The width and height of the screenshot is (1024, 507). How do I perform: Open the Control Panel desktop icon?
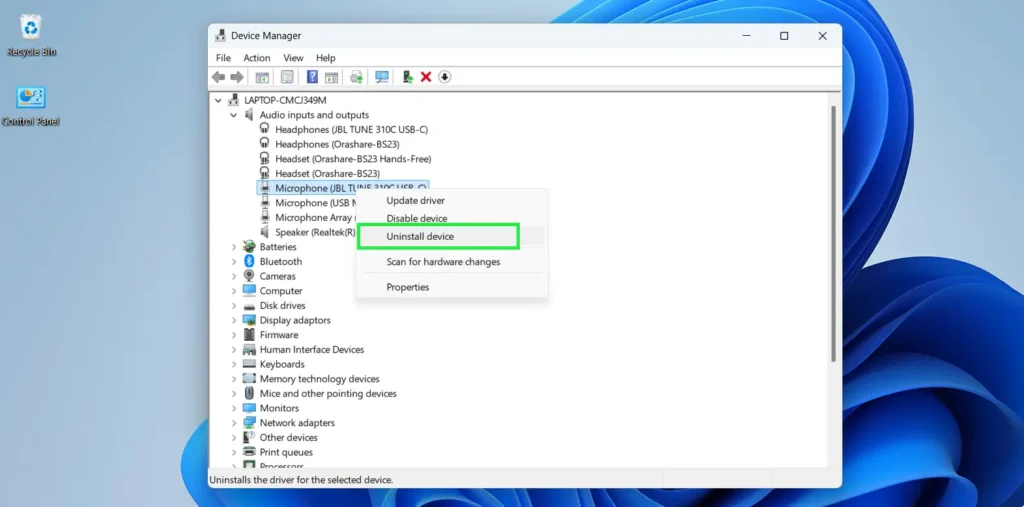[x=31, y=106]
